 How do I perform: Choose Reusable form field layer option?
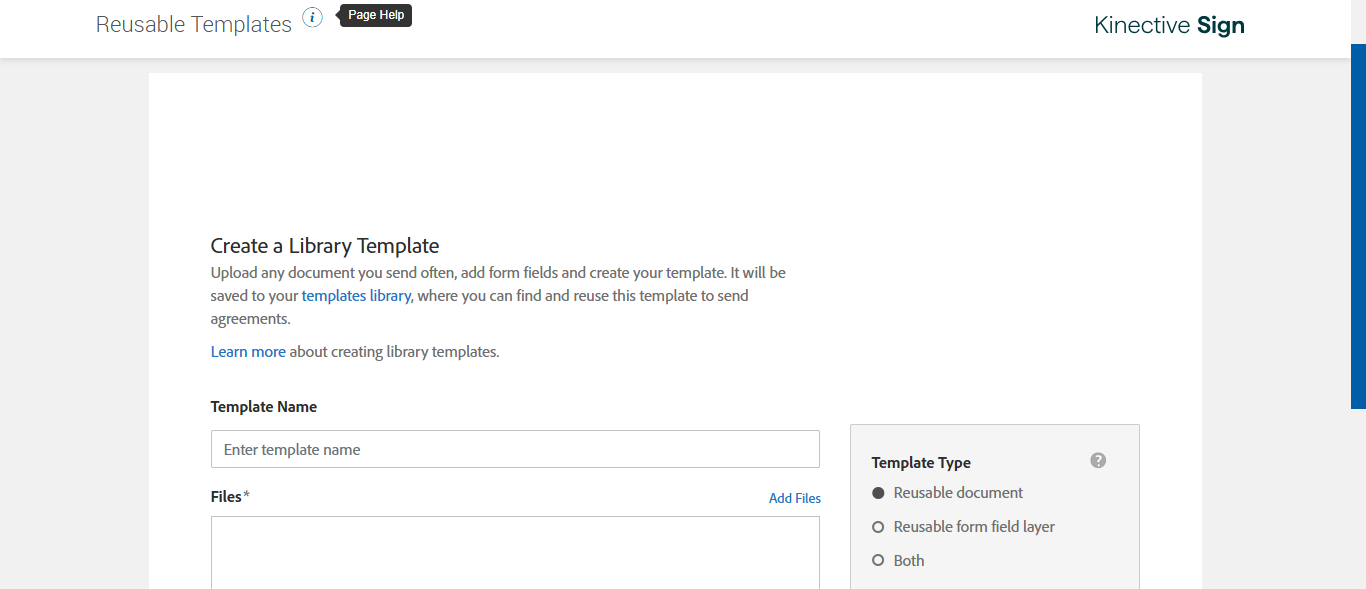pos(878,527)
